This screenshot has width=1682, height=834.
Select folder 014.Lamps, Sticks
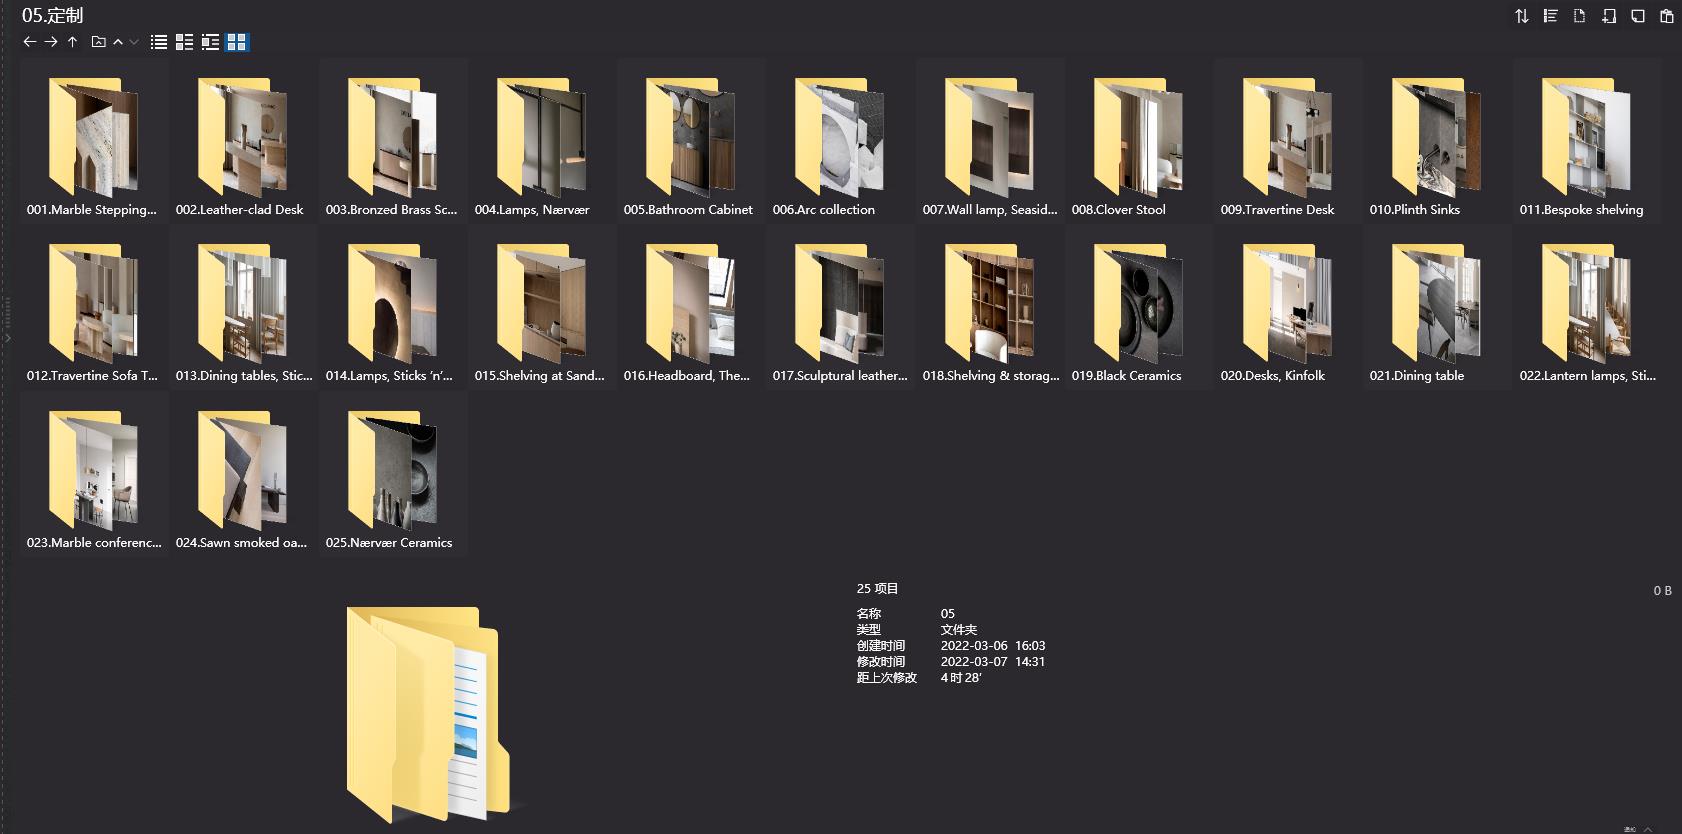pos(393,306)
